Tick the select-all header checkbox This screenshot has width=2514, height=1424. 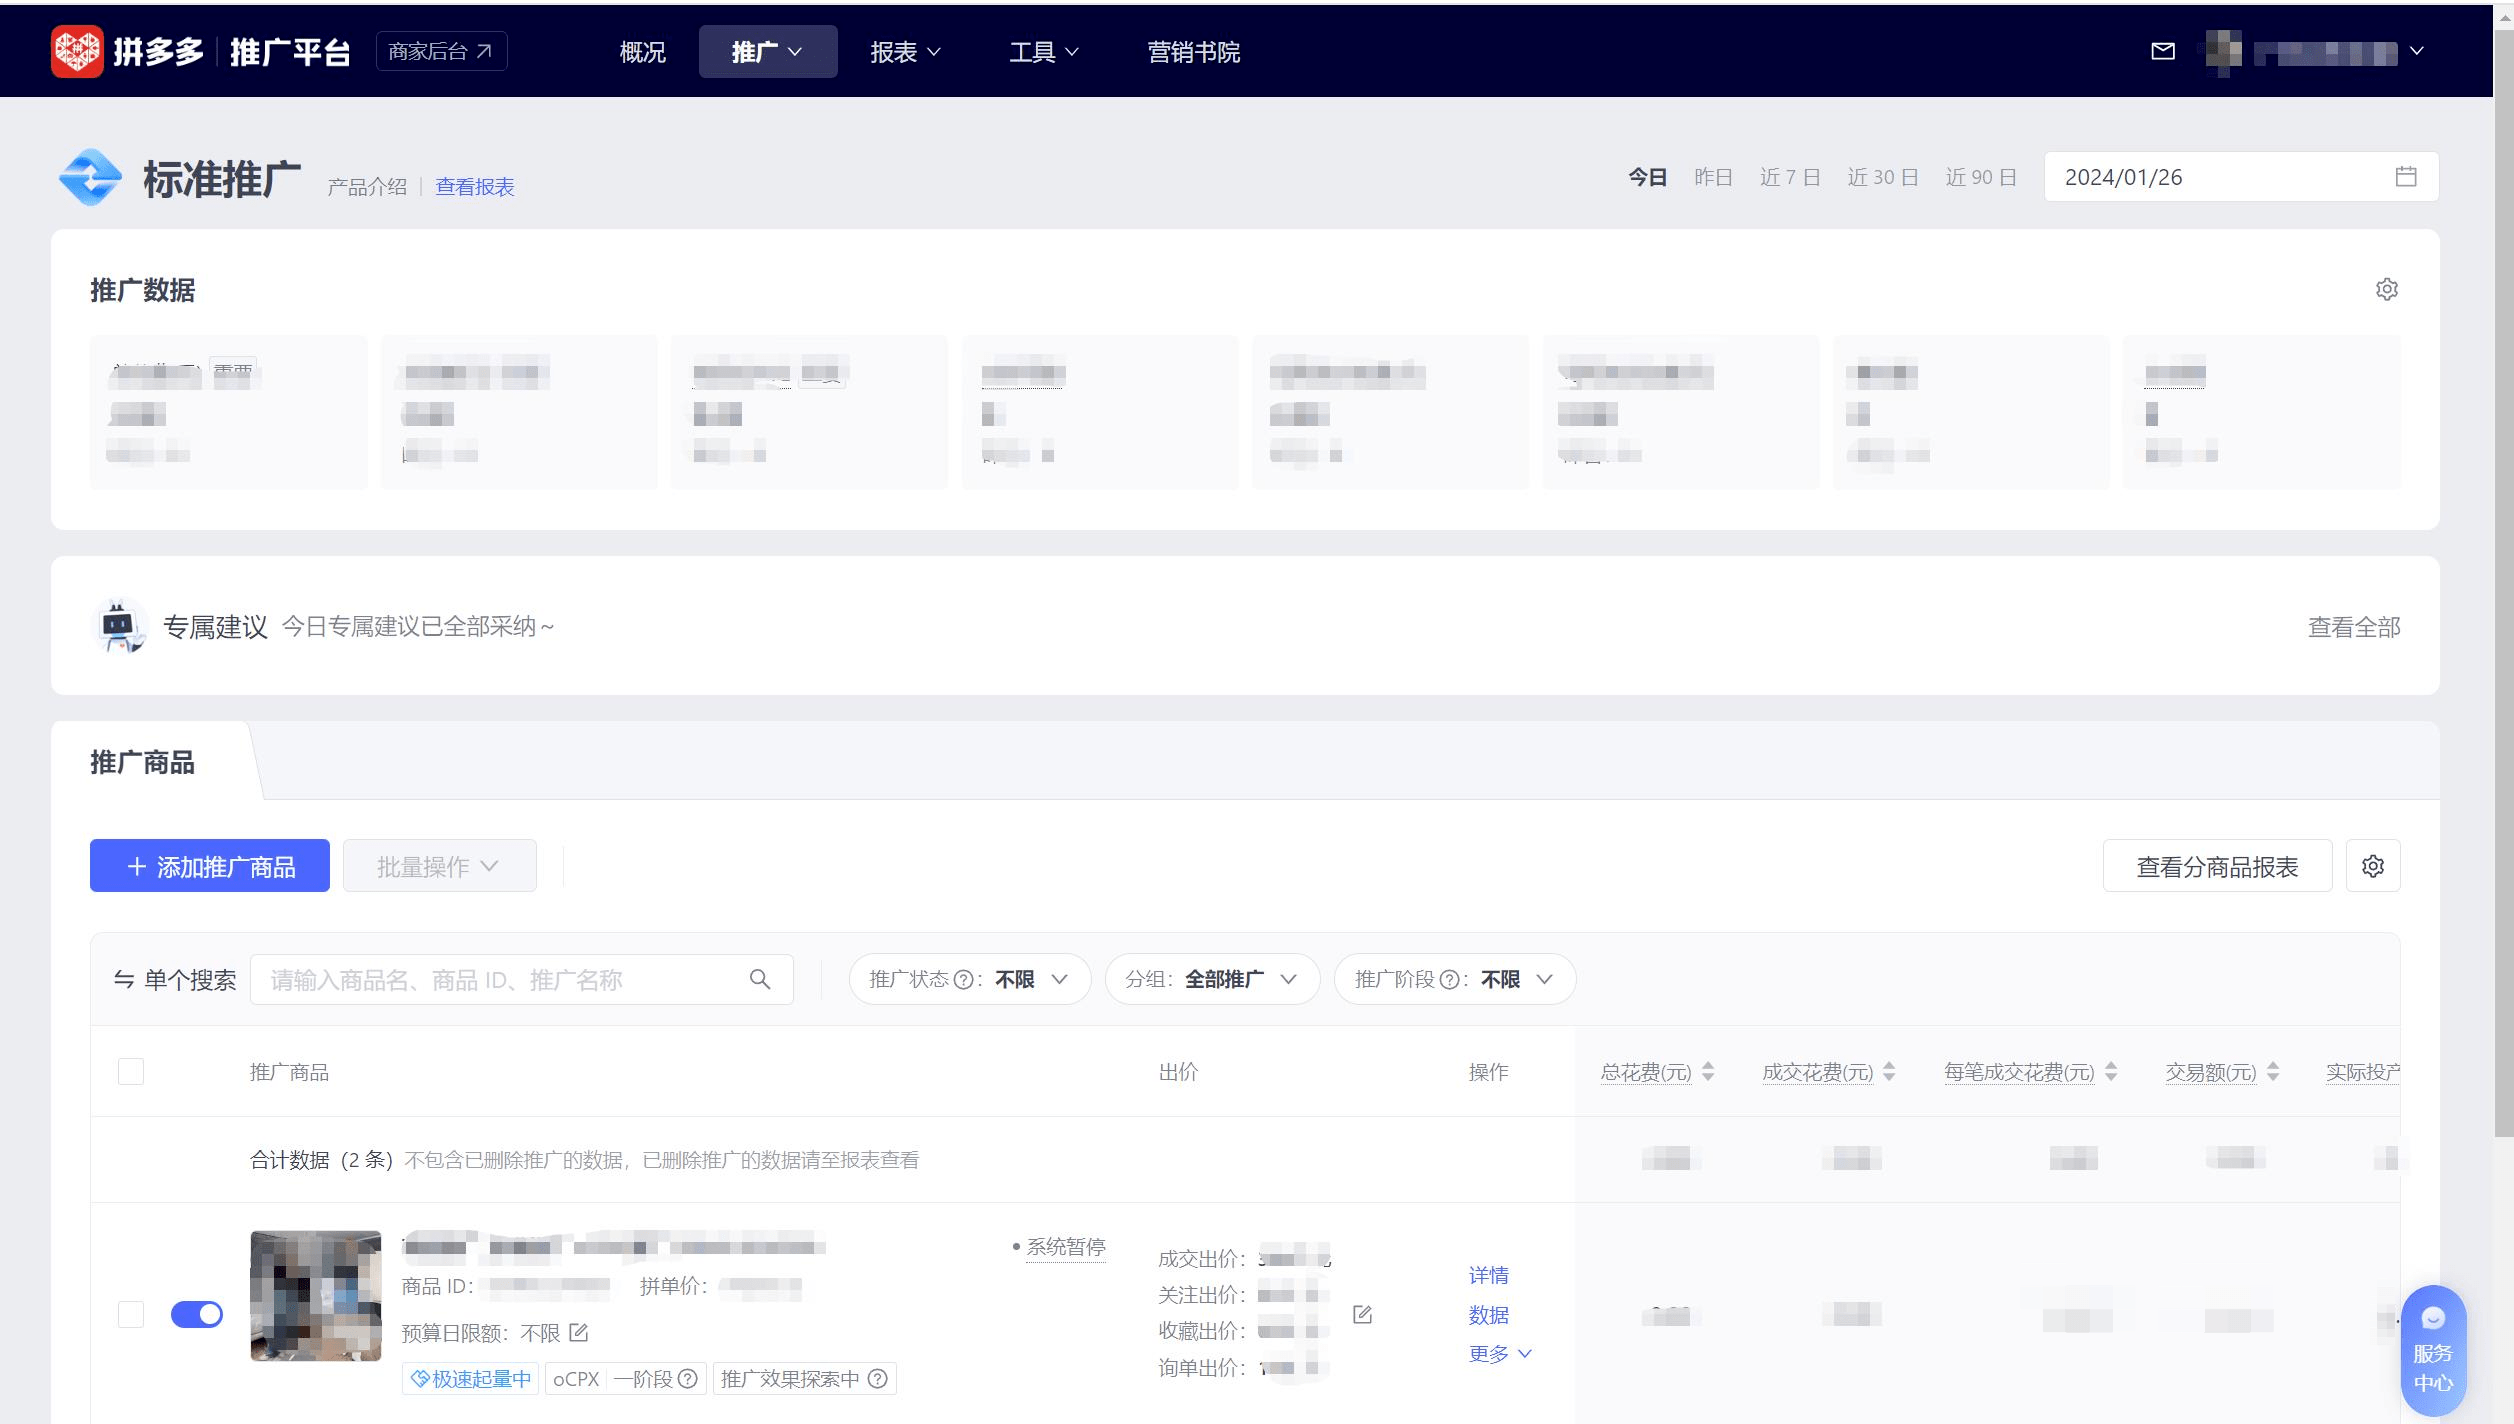pyautogui.click(x=131, y=1071)
